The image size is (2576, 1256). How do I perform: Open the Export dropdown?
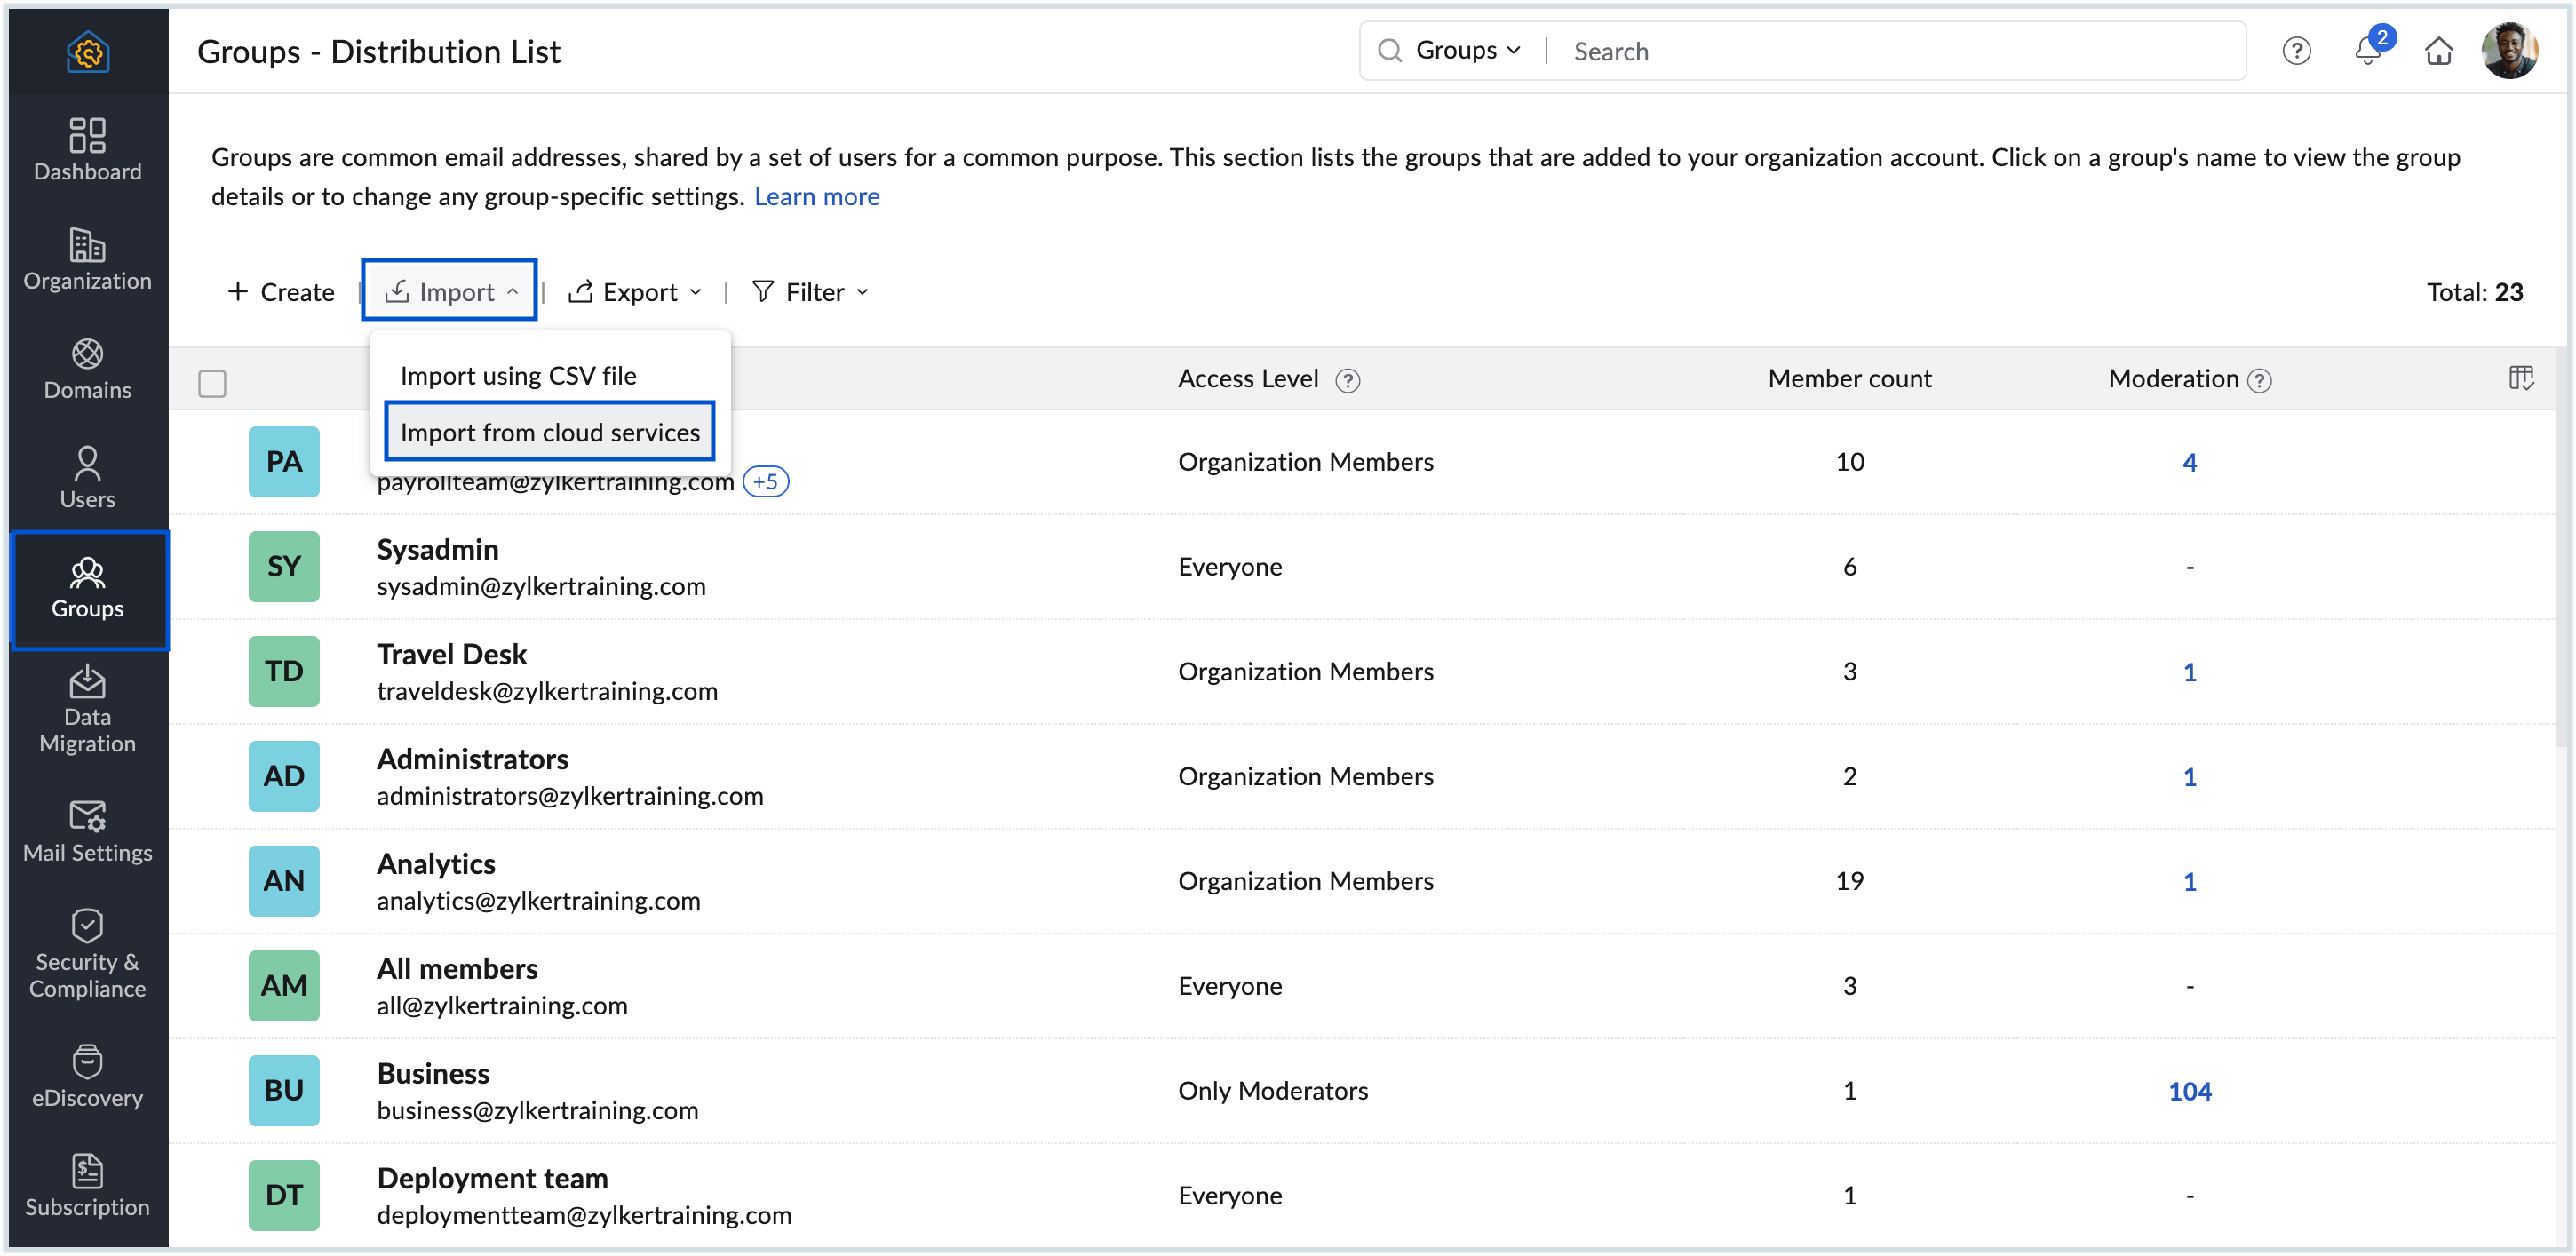[x=636, y=292]
